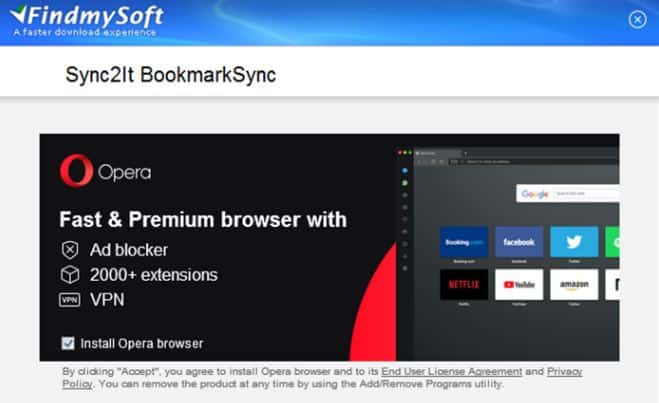Screen dimensions: 659x403
Task: Open the Privacy Policy link
Action: click(564, 371)
